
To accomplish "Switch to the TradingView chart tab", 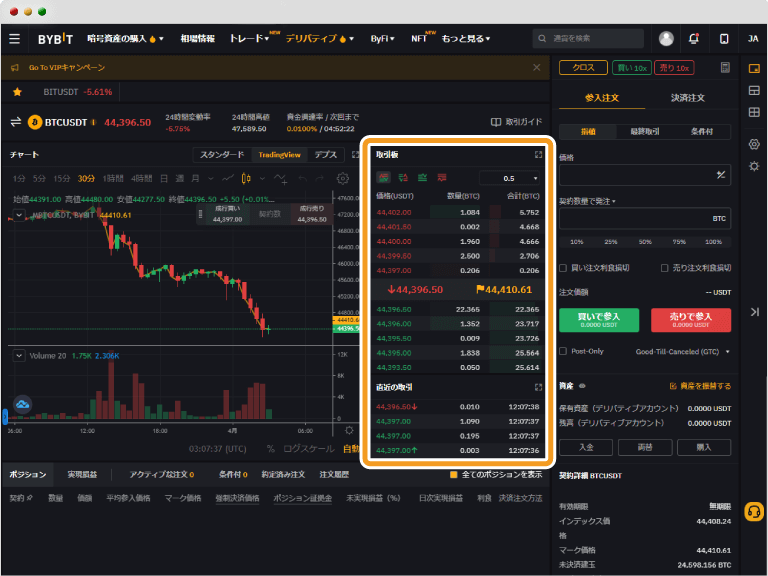I will click(279, 155).
